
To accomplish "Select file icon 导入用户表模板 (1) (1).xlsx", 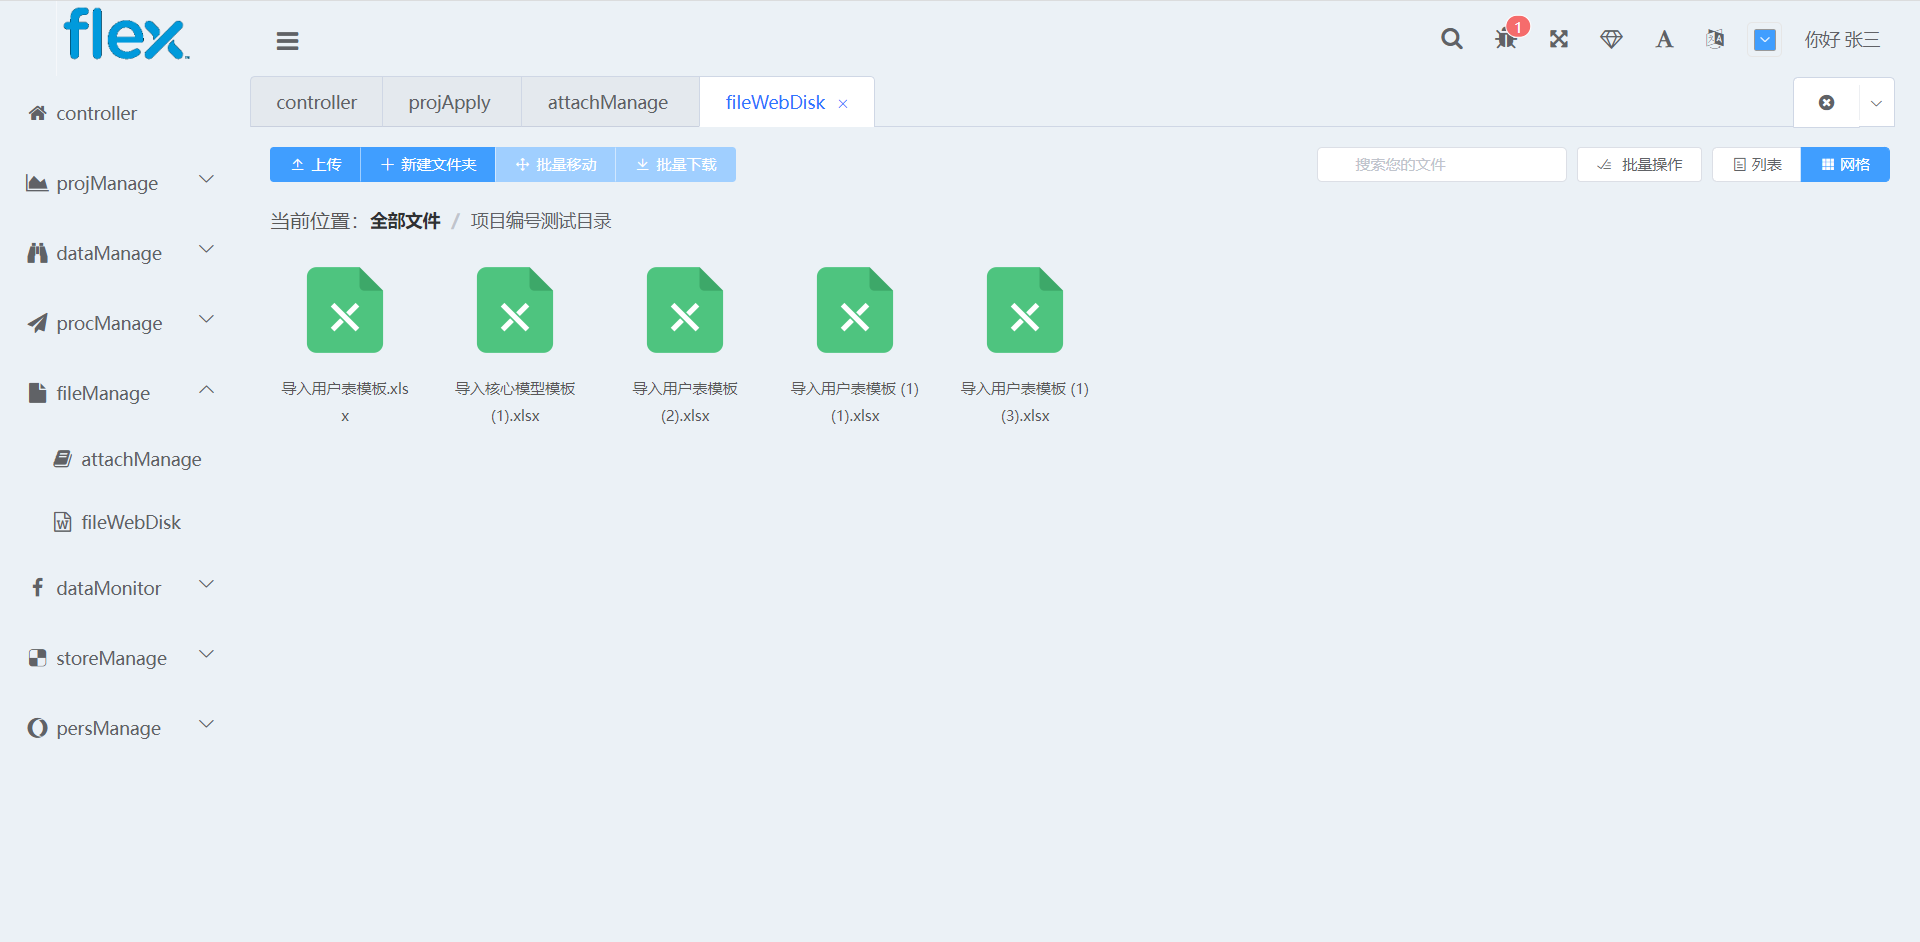I will [855, 310].
